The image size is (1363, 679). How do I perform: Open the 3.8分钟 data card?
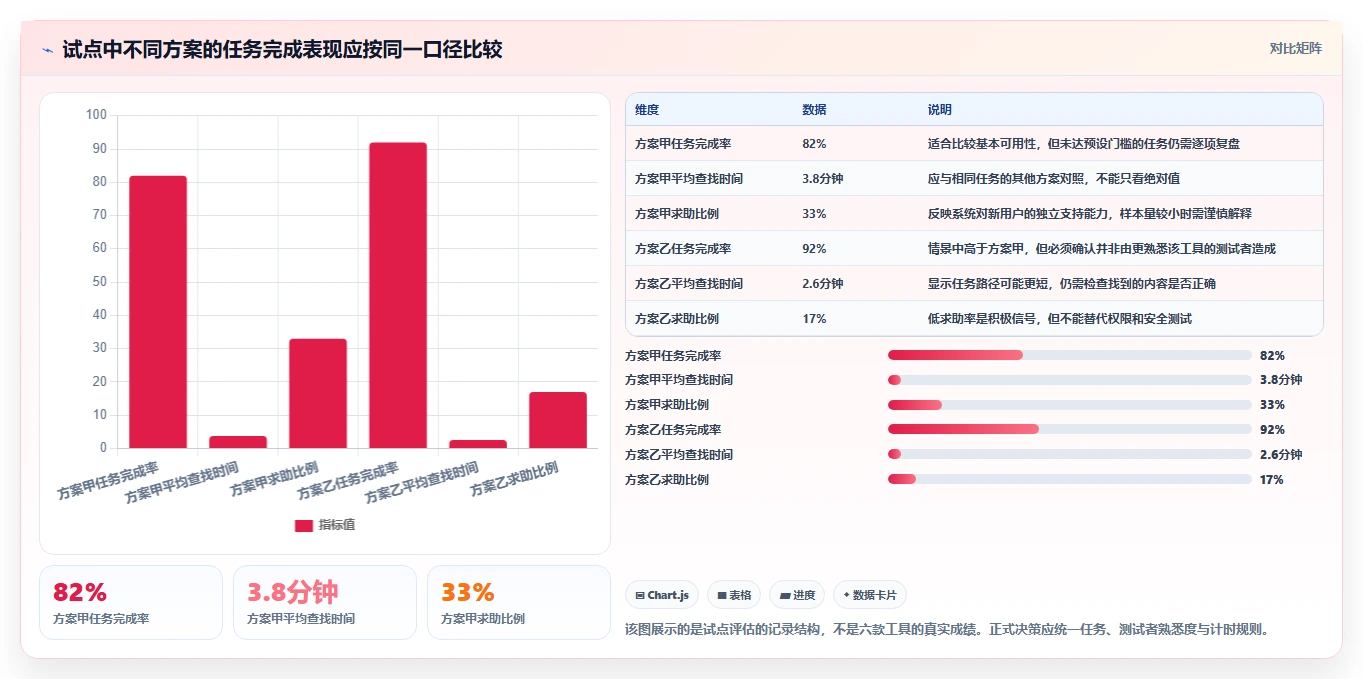(x=325, y=602)
